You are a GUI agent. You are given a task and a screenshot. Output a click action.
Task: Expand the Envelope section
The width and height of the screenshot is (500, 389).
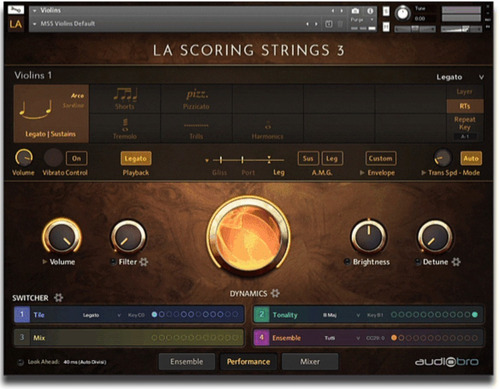pos(362,173)
